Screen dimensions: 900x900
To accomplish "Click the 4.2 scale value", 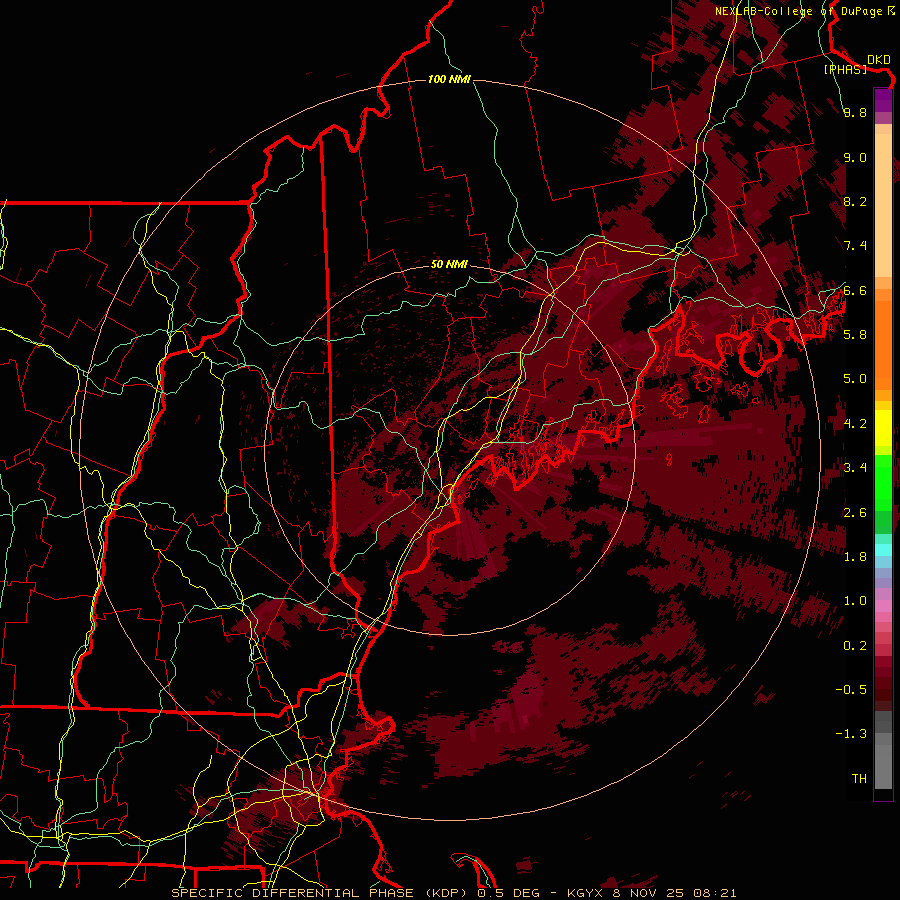I will point(855,424).
